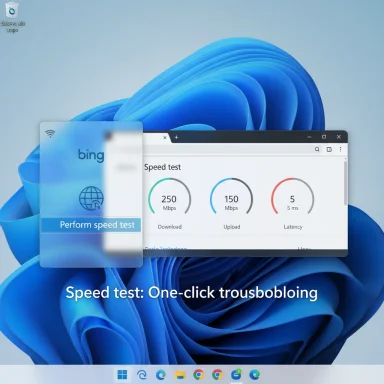Viewport: 384px width, 384px height.
Task: Open a new browser tab with plus
Action: coord(176,137)
